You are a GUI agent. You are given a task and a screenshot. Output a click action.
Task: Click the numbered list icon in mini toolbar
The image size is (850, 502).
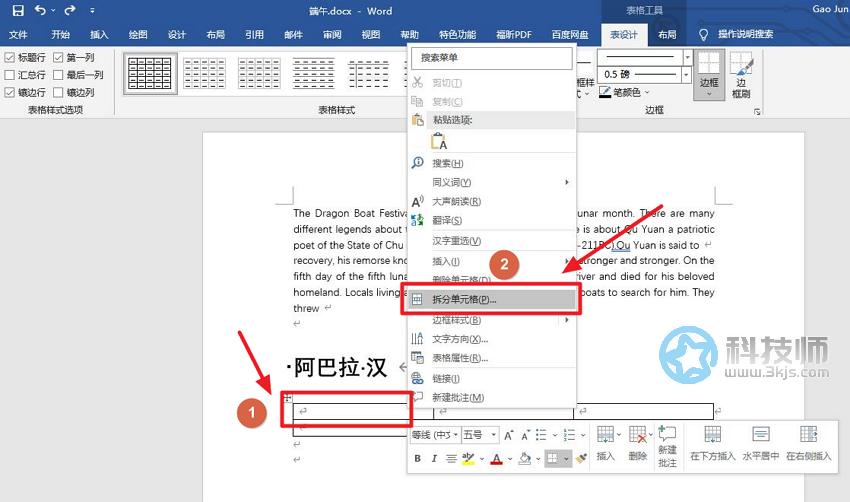point(569,435)
